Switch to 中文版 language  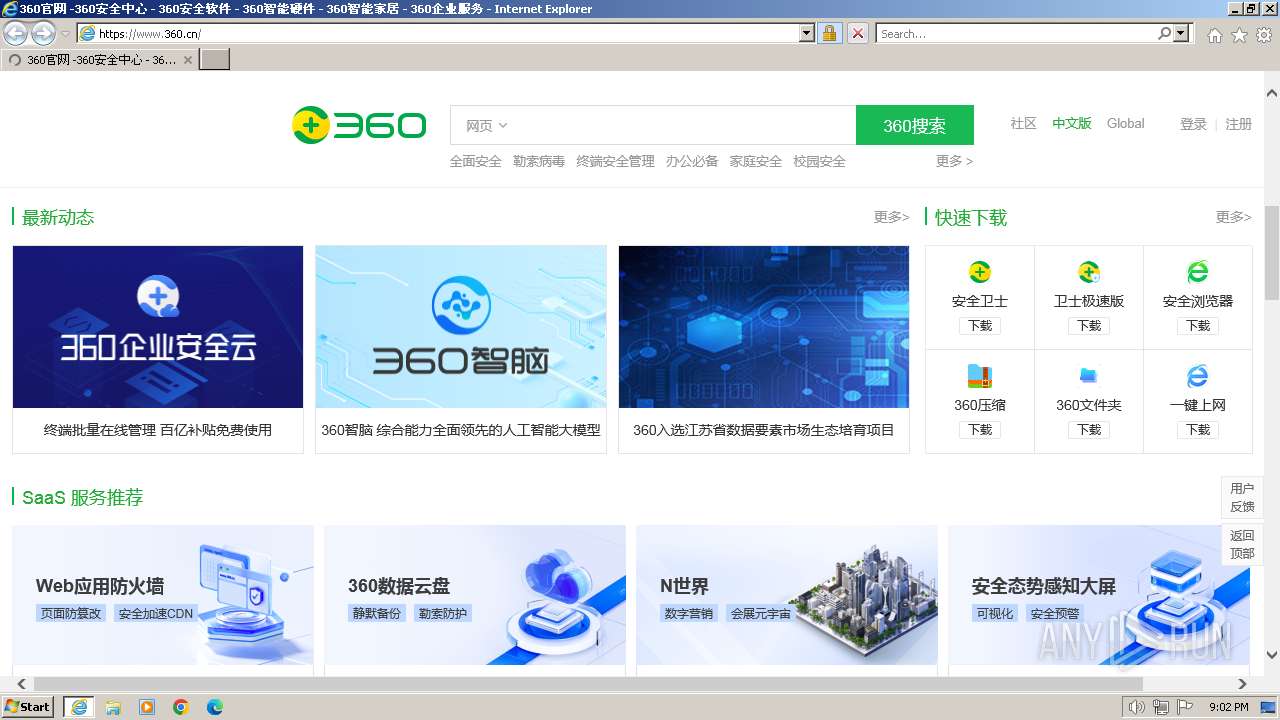click(1072, 123)
